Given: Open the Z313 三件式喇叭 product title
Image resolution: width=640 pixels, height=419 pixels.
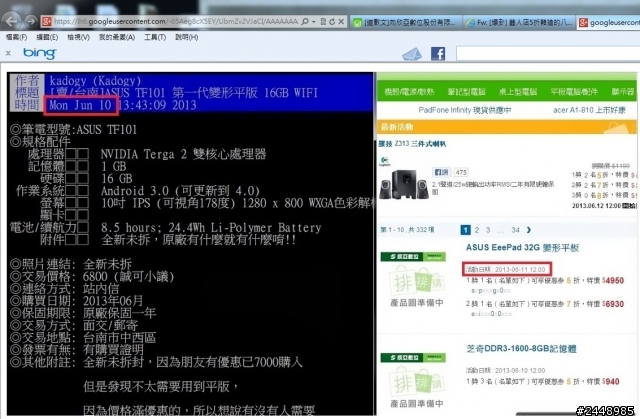Looking at the screenshot, I should [412, 144].
